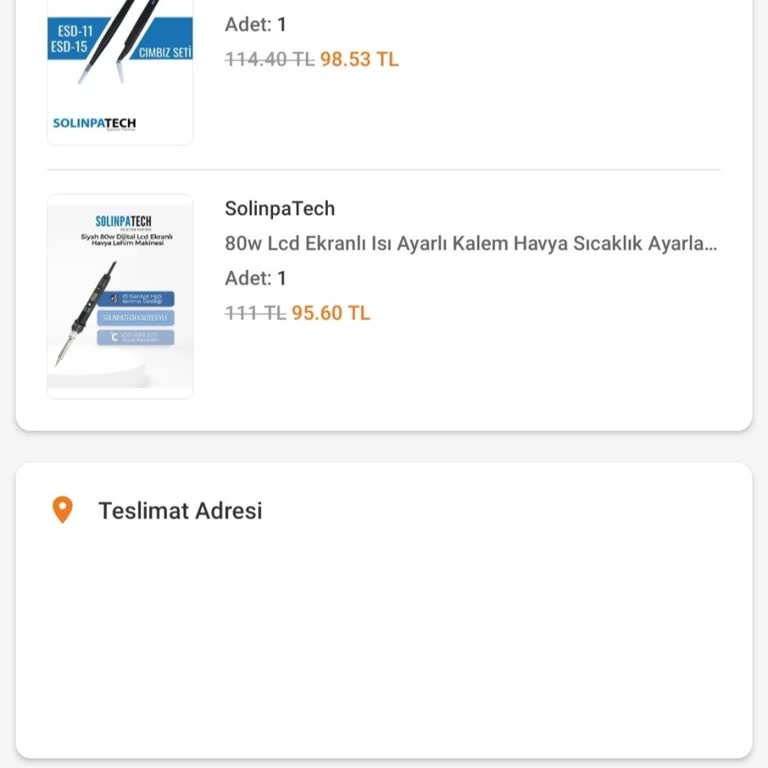
Task: Click SOLINPATECH logo atop soldering iron image
Action: [x=123, y=221]
